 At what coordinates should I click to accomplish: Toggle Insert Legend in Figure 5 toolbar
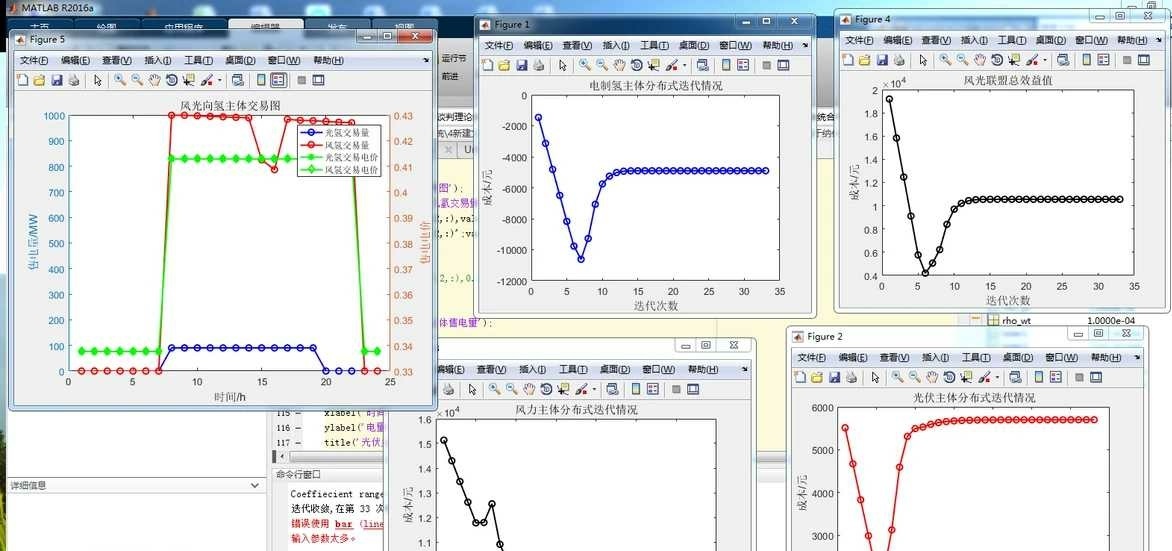point(279,80)
